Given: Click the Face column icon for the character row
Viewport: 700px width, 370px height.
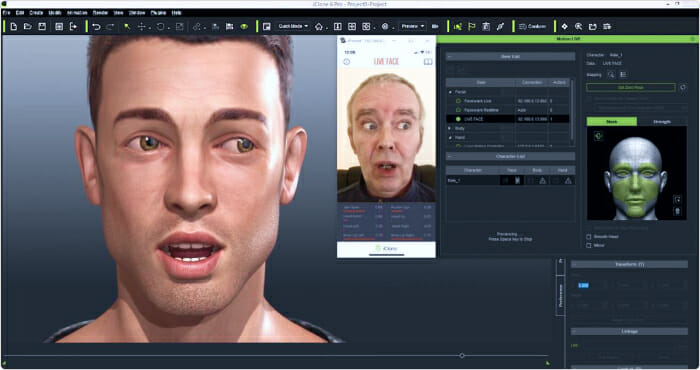Looking at the screenshot, I should pos(517,181).
